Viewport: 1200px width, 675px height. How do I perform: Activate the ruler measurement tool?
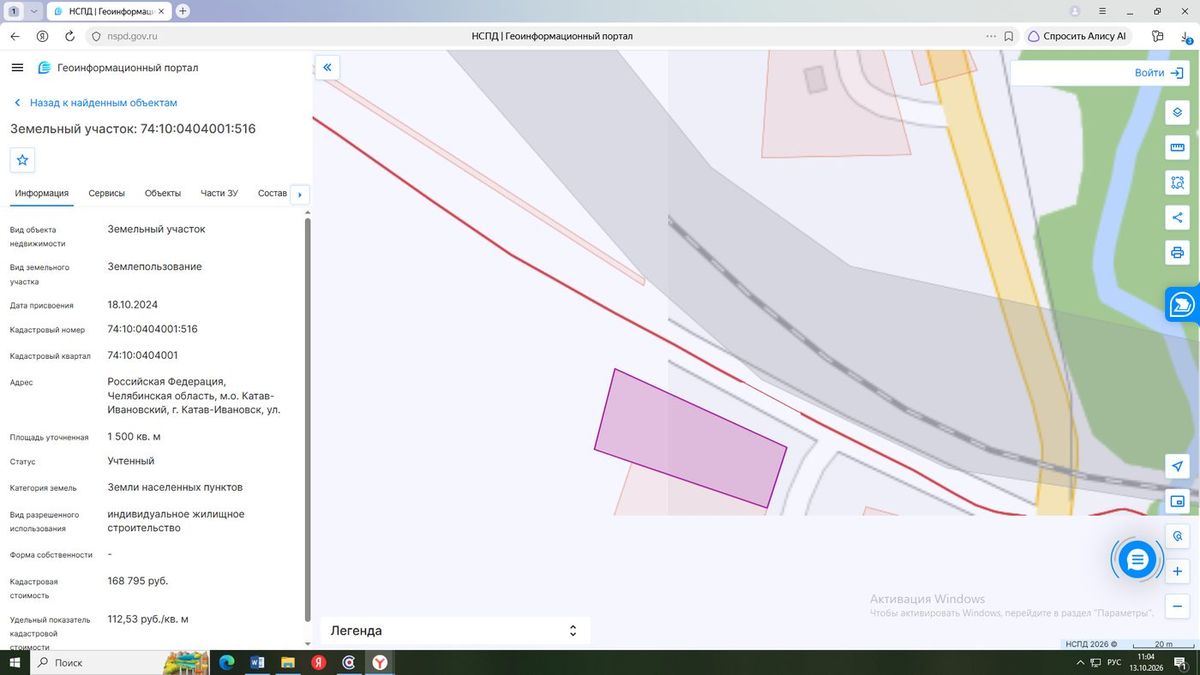(1177, 148)
